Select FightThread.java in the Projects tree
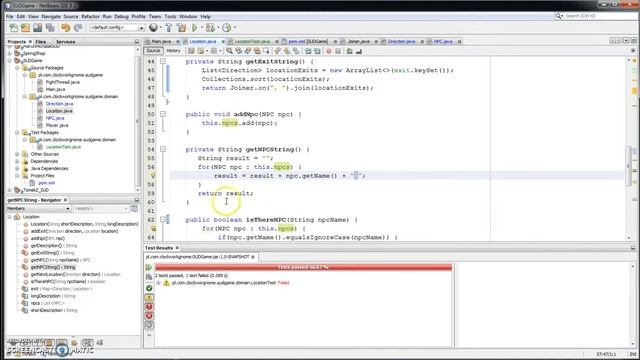The height and width of the screenshot is (360, 640). (x=62, y=82)
